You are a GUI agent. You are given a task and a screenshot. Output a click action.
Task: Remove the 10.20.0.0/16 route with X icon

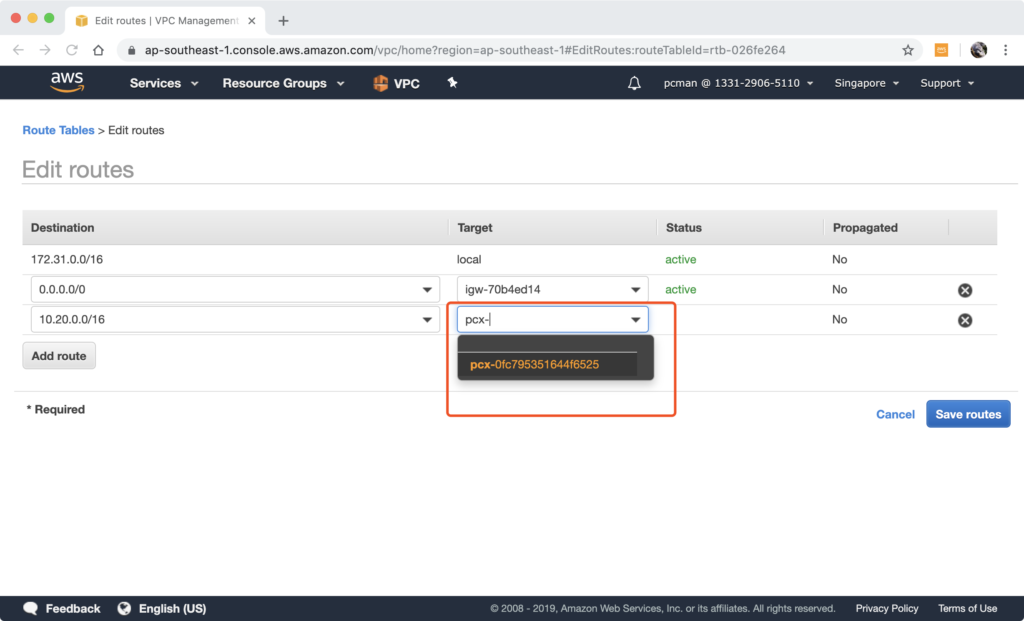pyautogui.click(x=965, y=320)
